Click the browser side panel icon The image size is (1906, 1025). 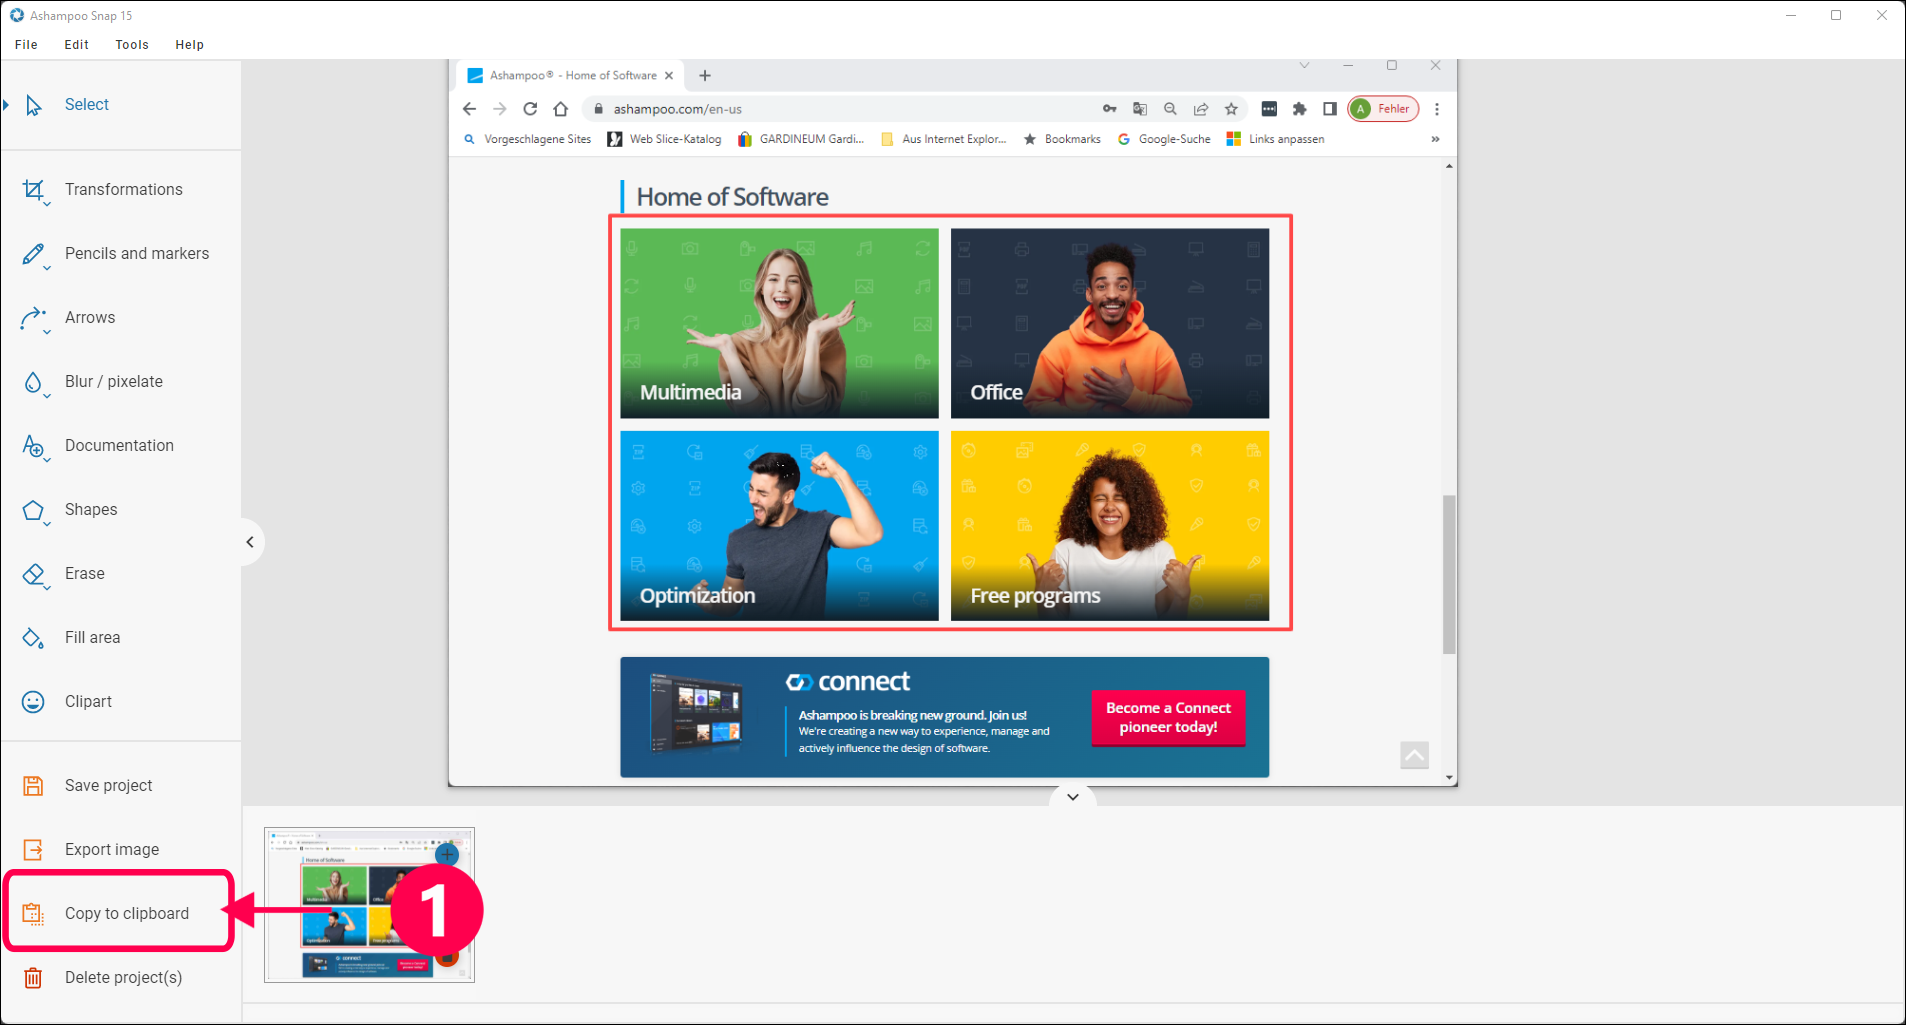pyautogui.click(x=1330, y=109)
